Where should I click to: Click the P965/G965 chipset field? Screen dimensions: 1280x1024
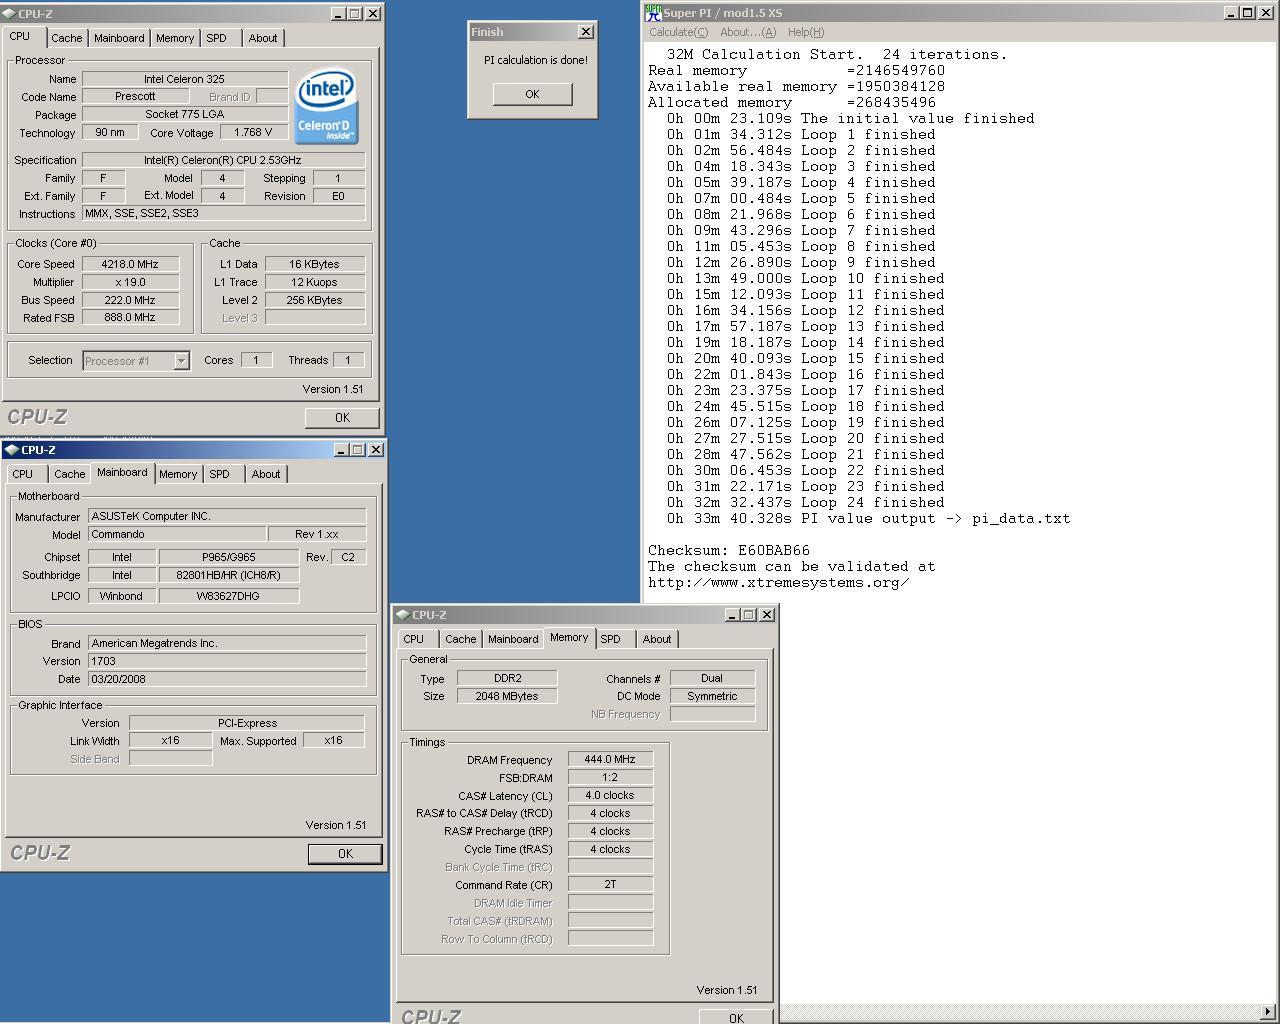click(229, 557)
